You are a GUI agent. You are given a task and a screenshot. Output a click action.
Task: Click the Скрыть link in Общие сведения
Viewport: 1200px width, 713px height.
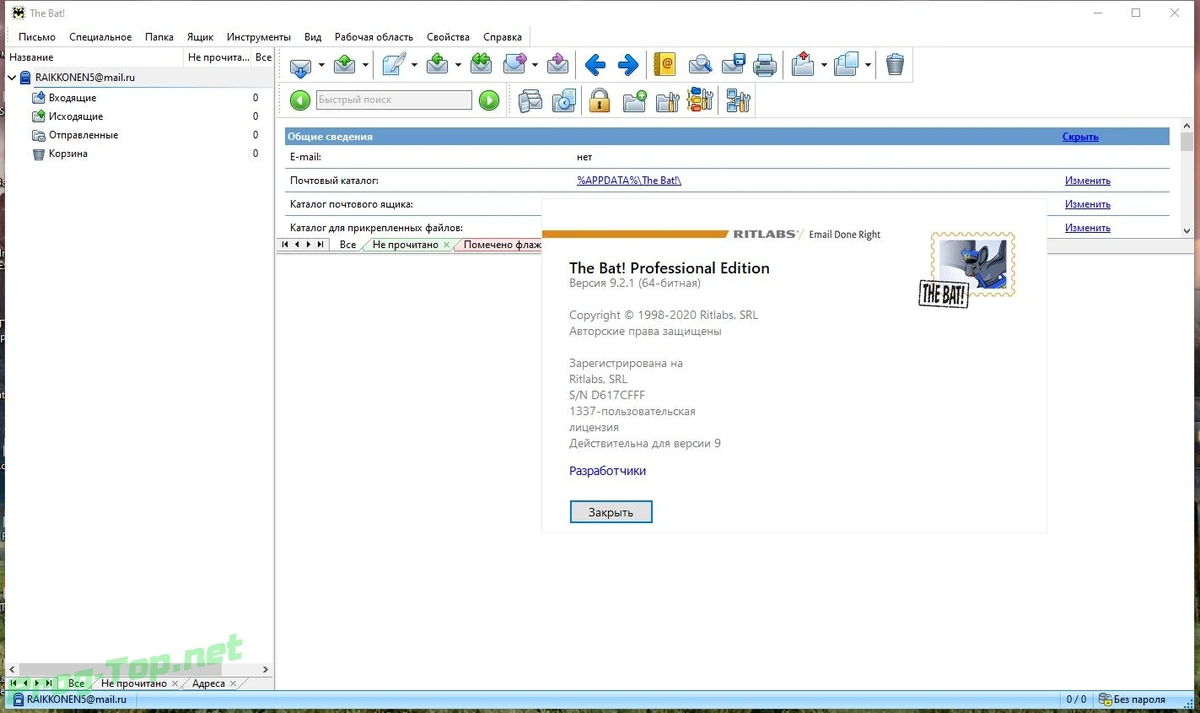tap(1080, 137)
